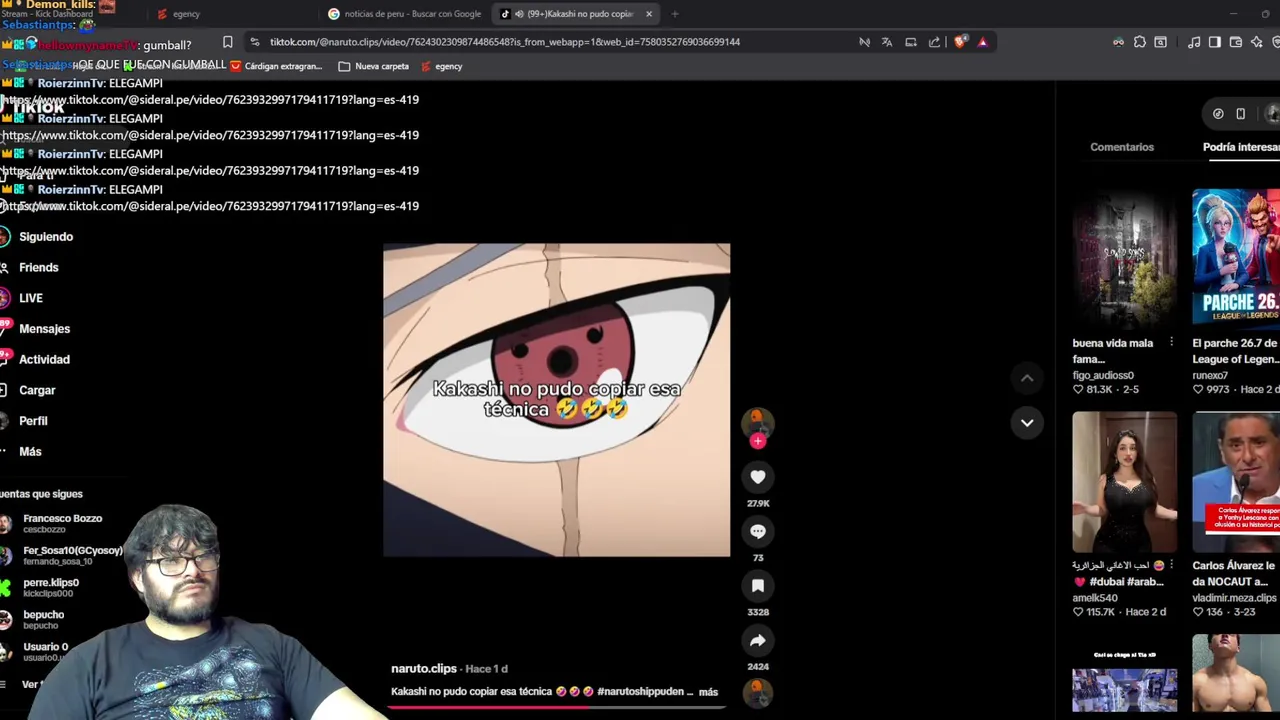Switch to the Podría interesarte tab

[1241, 147]
